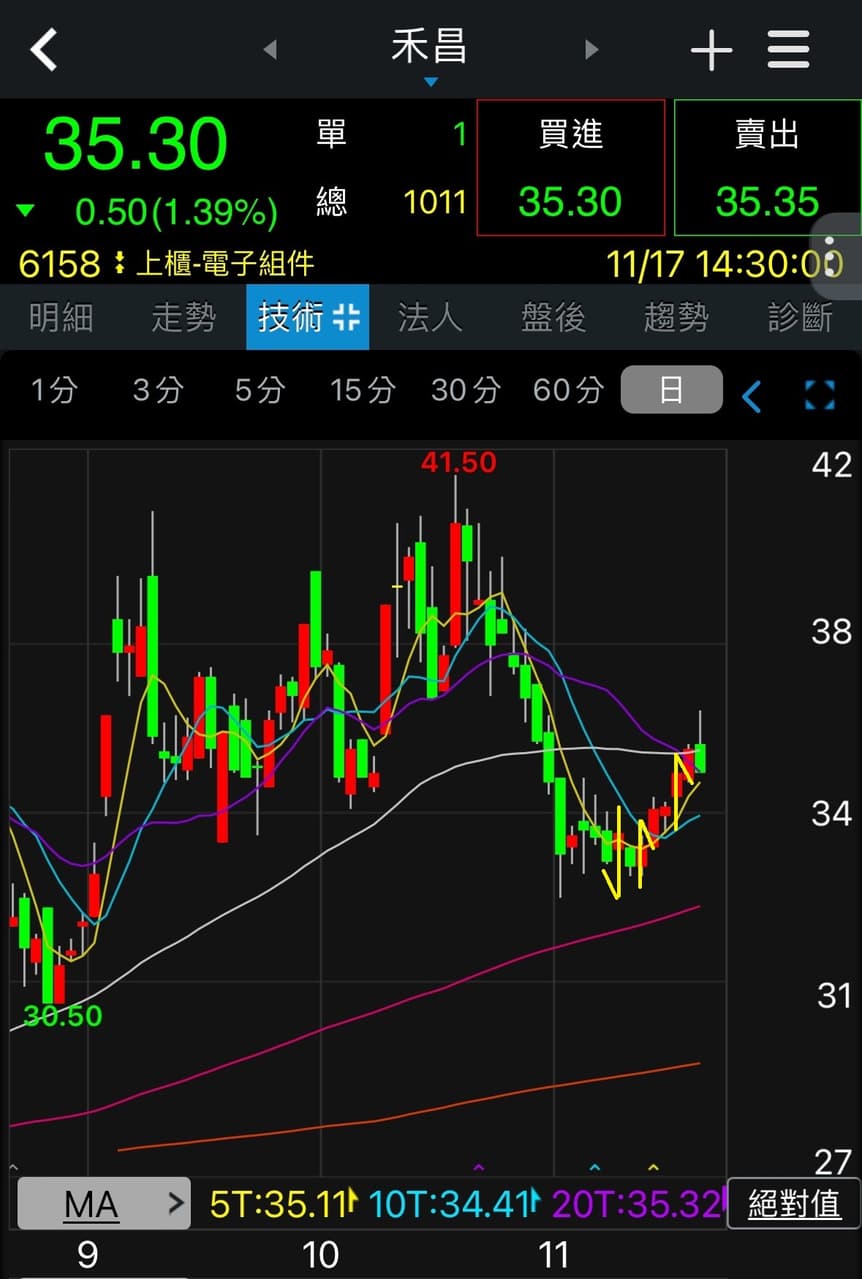Screen dimensions: 862x1279
Task: Tap the 38 price axis label
Action: [x=831, y=632]
